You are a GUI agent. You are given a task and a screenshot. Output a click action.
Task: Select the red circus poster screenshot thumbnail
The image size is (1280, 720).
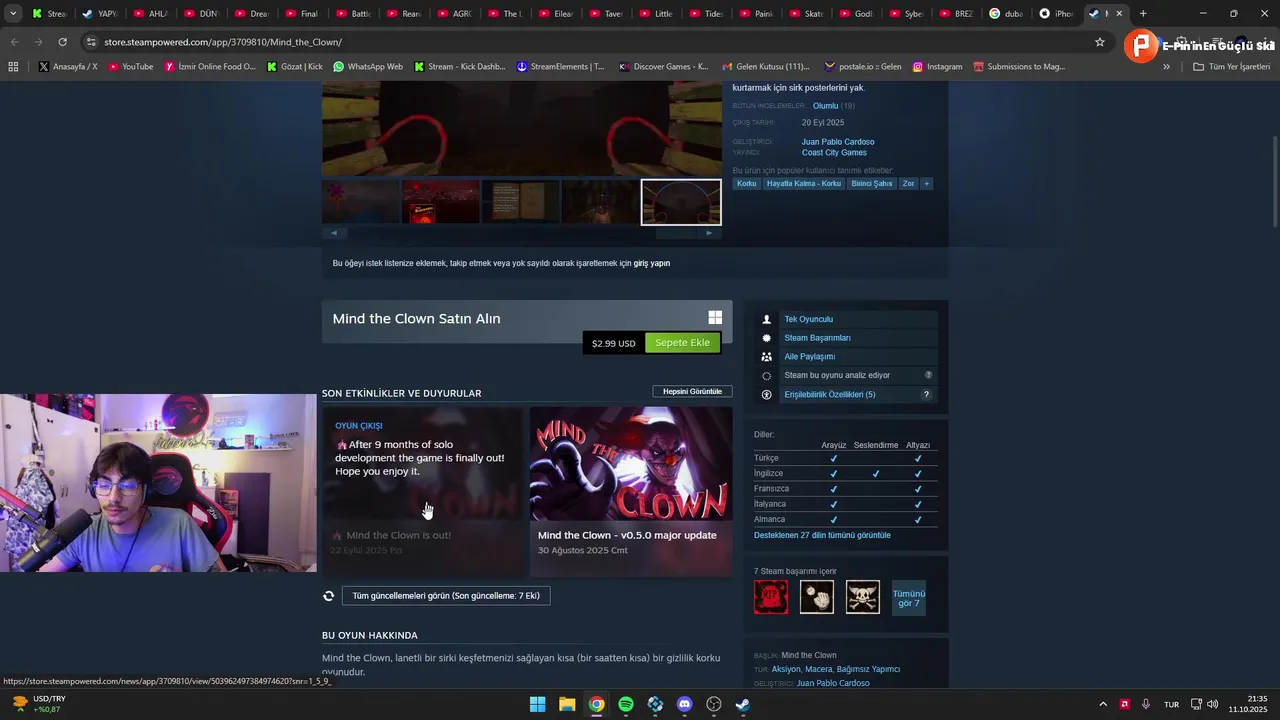tap(441, 202)
